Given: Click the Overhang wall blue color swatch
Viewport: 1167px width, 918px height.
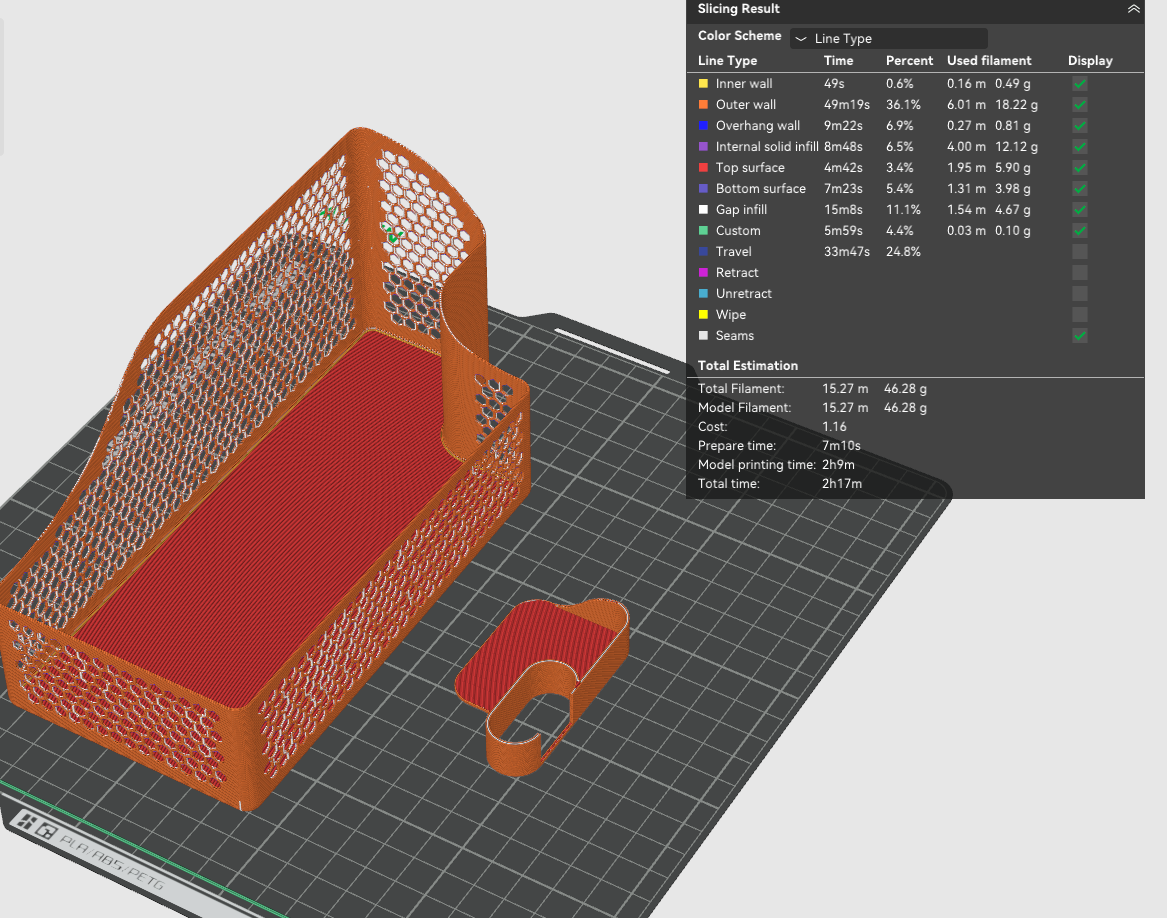Looking at the screenshot, I should coord(703,125).
